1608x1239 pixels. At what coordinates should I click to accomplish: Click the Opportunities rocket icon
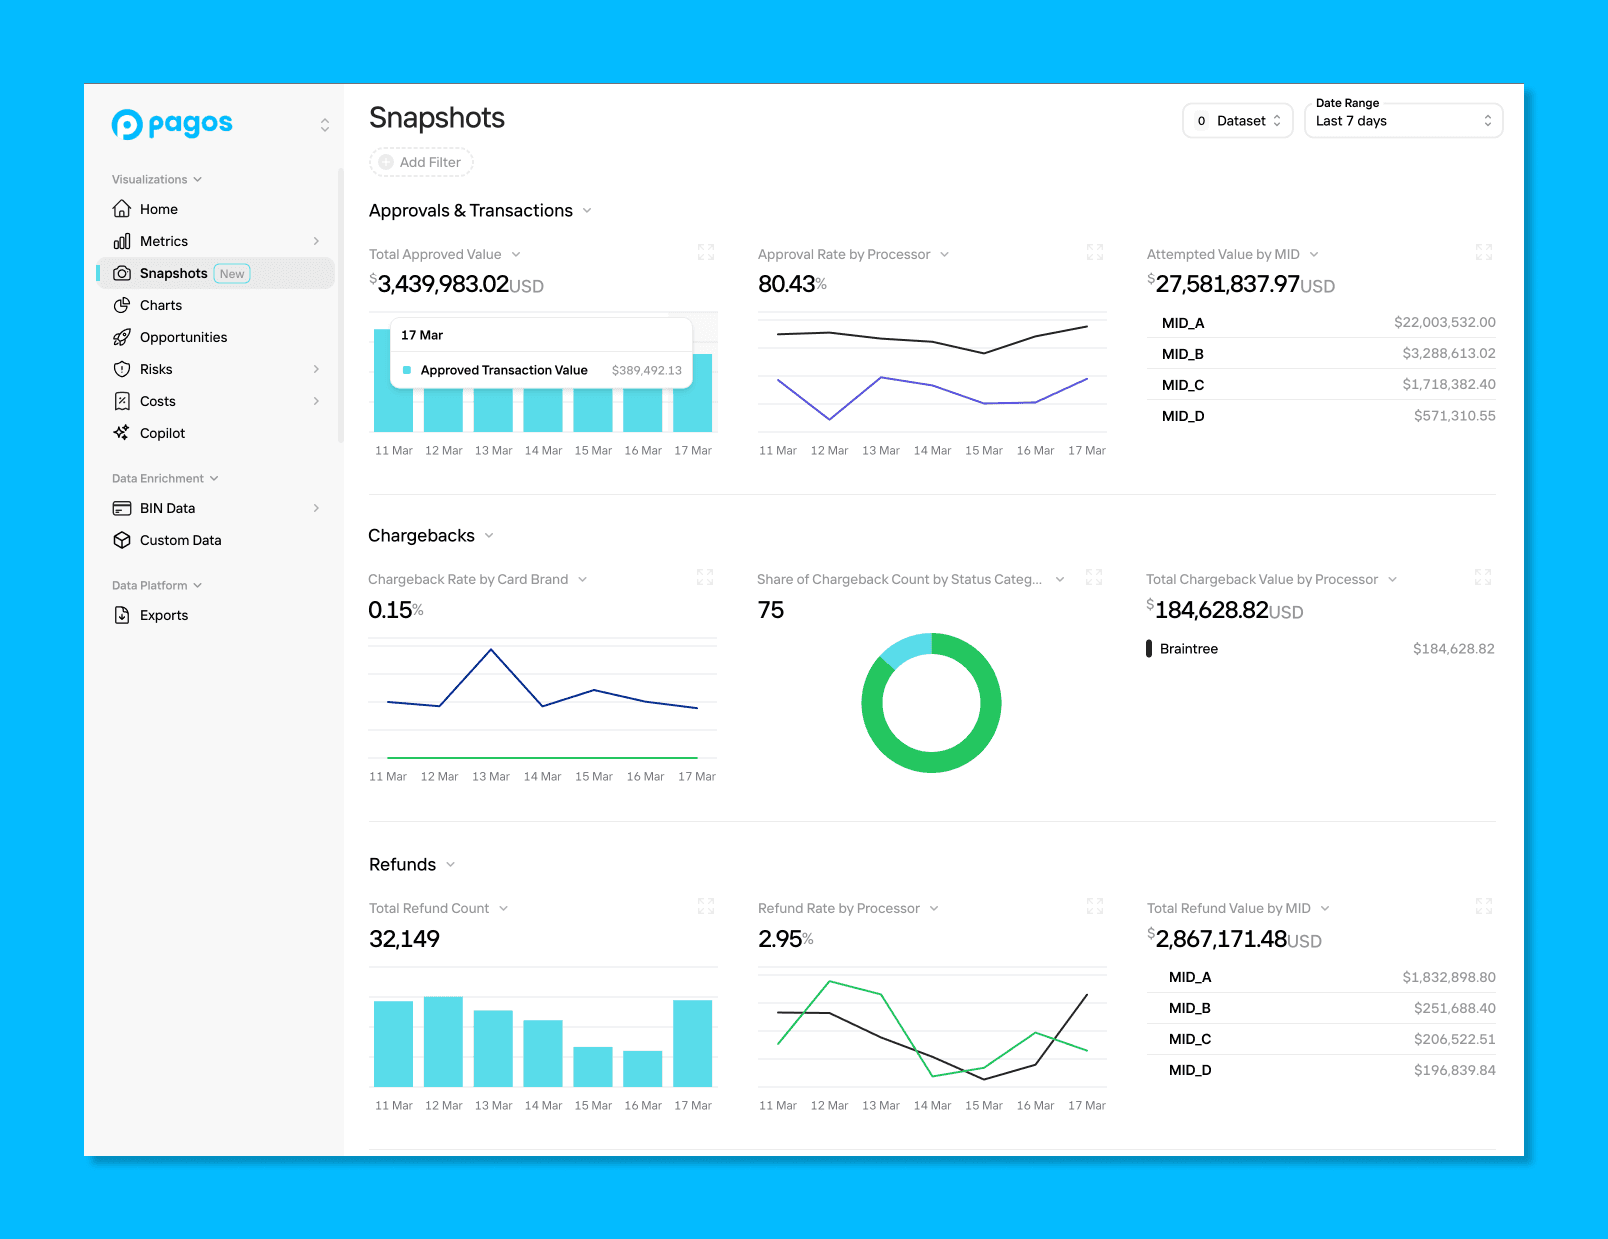[x=122, y=337]
